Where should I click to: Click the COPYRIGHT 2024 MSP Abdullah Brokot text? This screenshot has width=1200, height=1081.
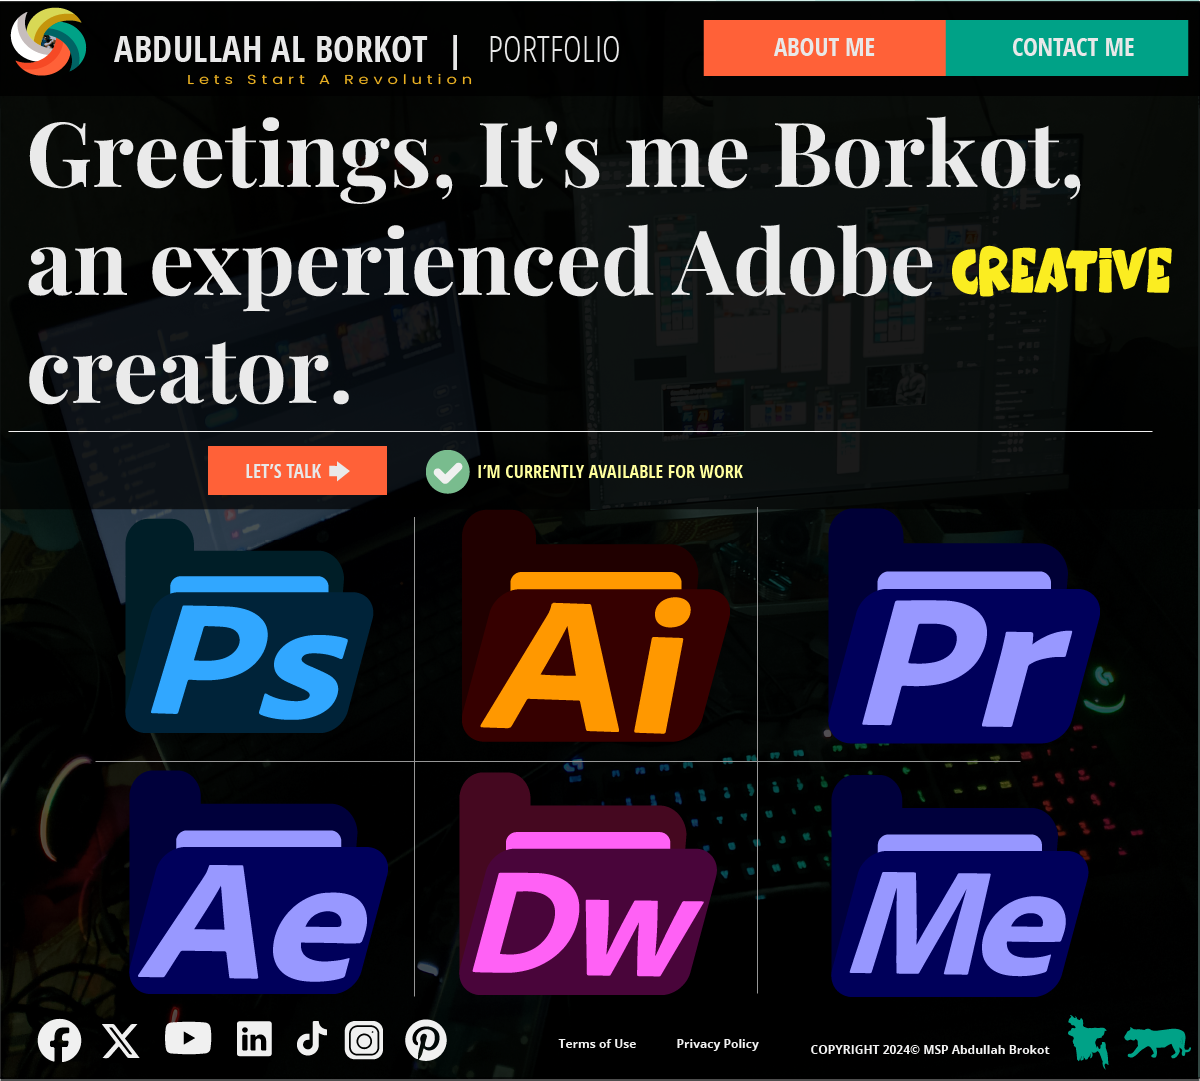coord(930,1050)
